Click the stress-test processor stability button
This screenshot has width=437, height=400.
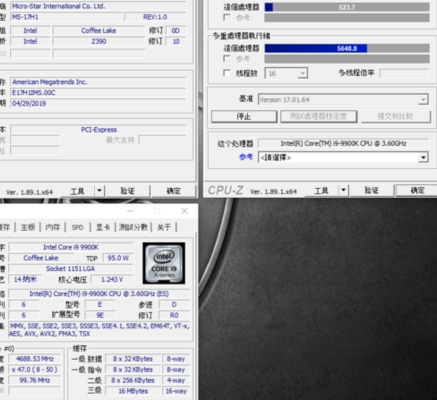318,116
